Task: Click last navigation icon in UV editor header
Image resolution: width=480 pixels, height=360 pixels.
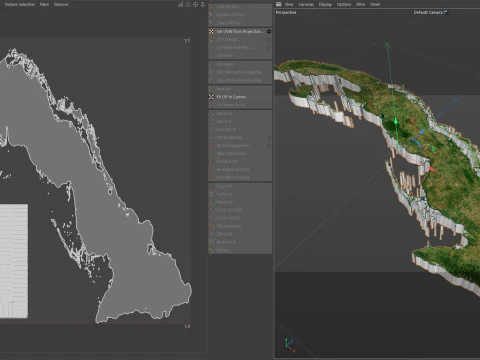Action: click(202, 4)
